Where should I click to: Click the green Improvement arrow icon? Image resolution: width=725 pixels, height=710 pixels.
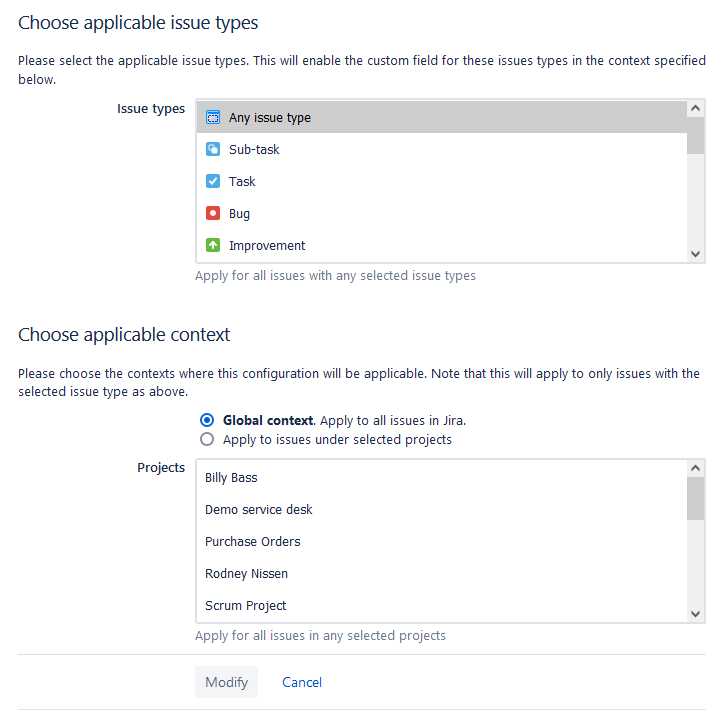click(212, 245)
